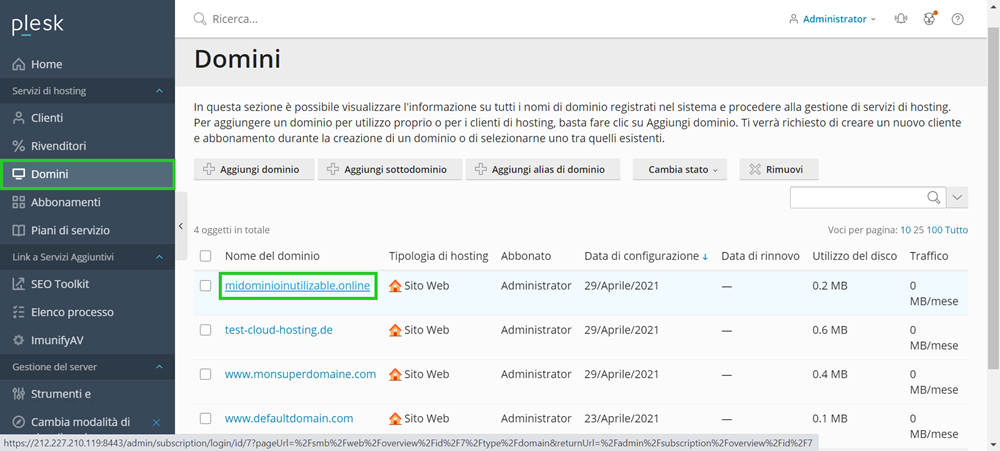Click the magnifier in domain list filter
The height and width of the screenshot is (451, 1000).
point(934,197)
